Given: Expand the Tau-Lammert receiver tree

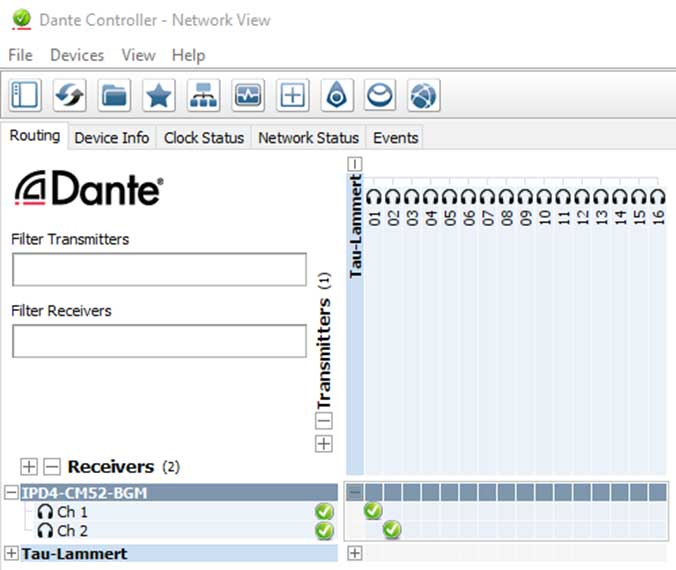Looking at the screenshot, I should click(x=11, y=553).
